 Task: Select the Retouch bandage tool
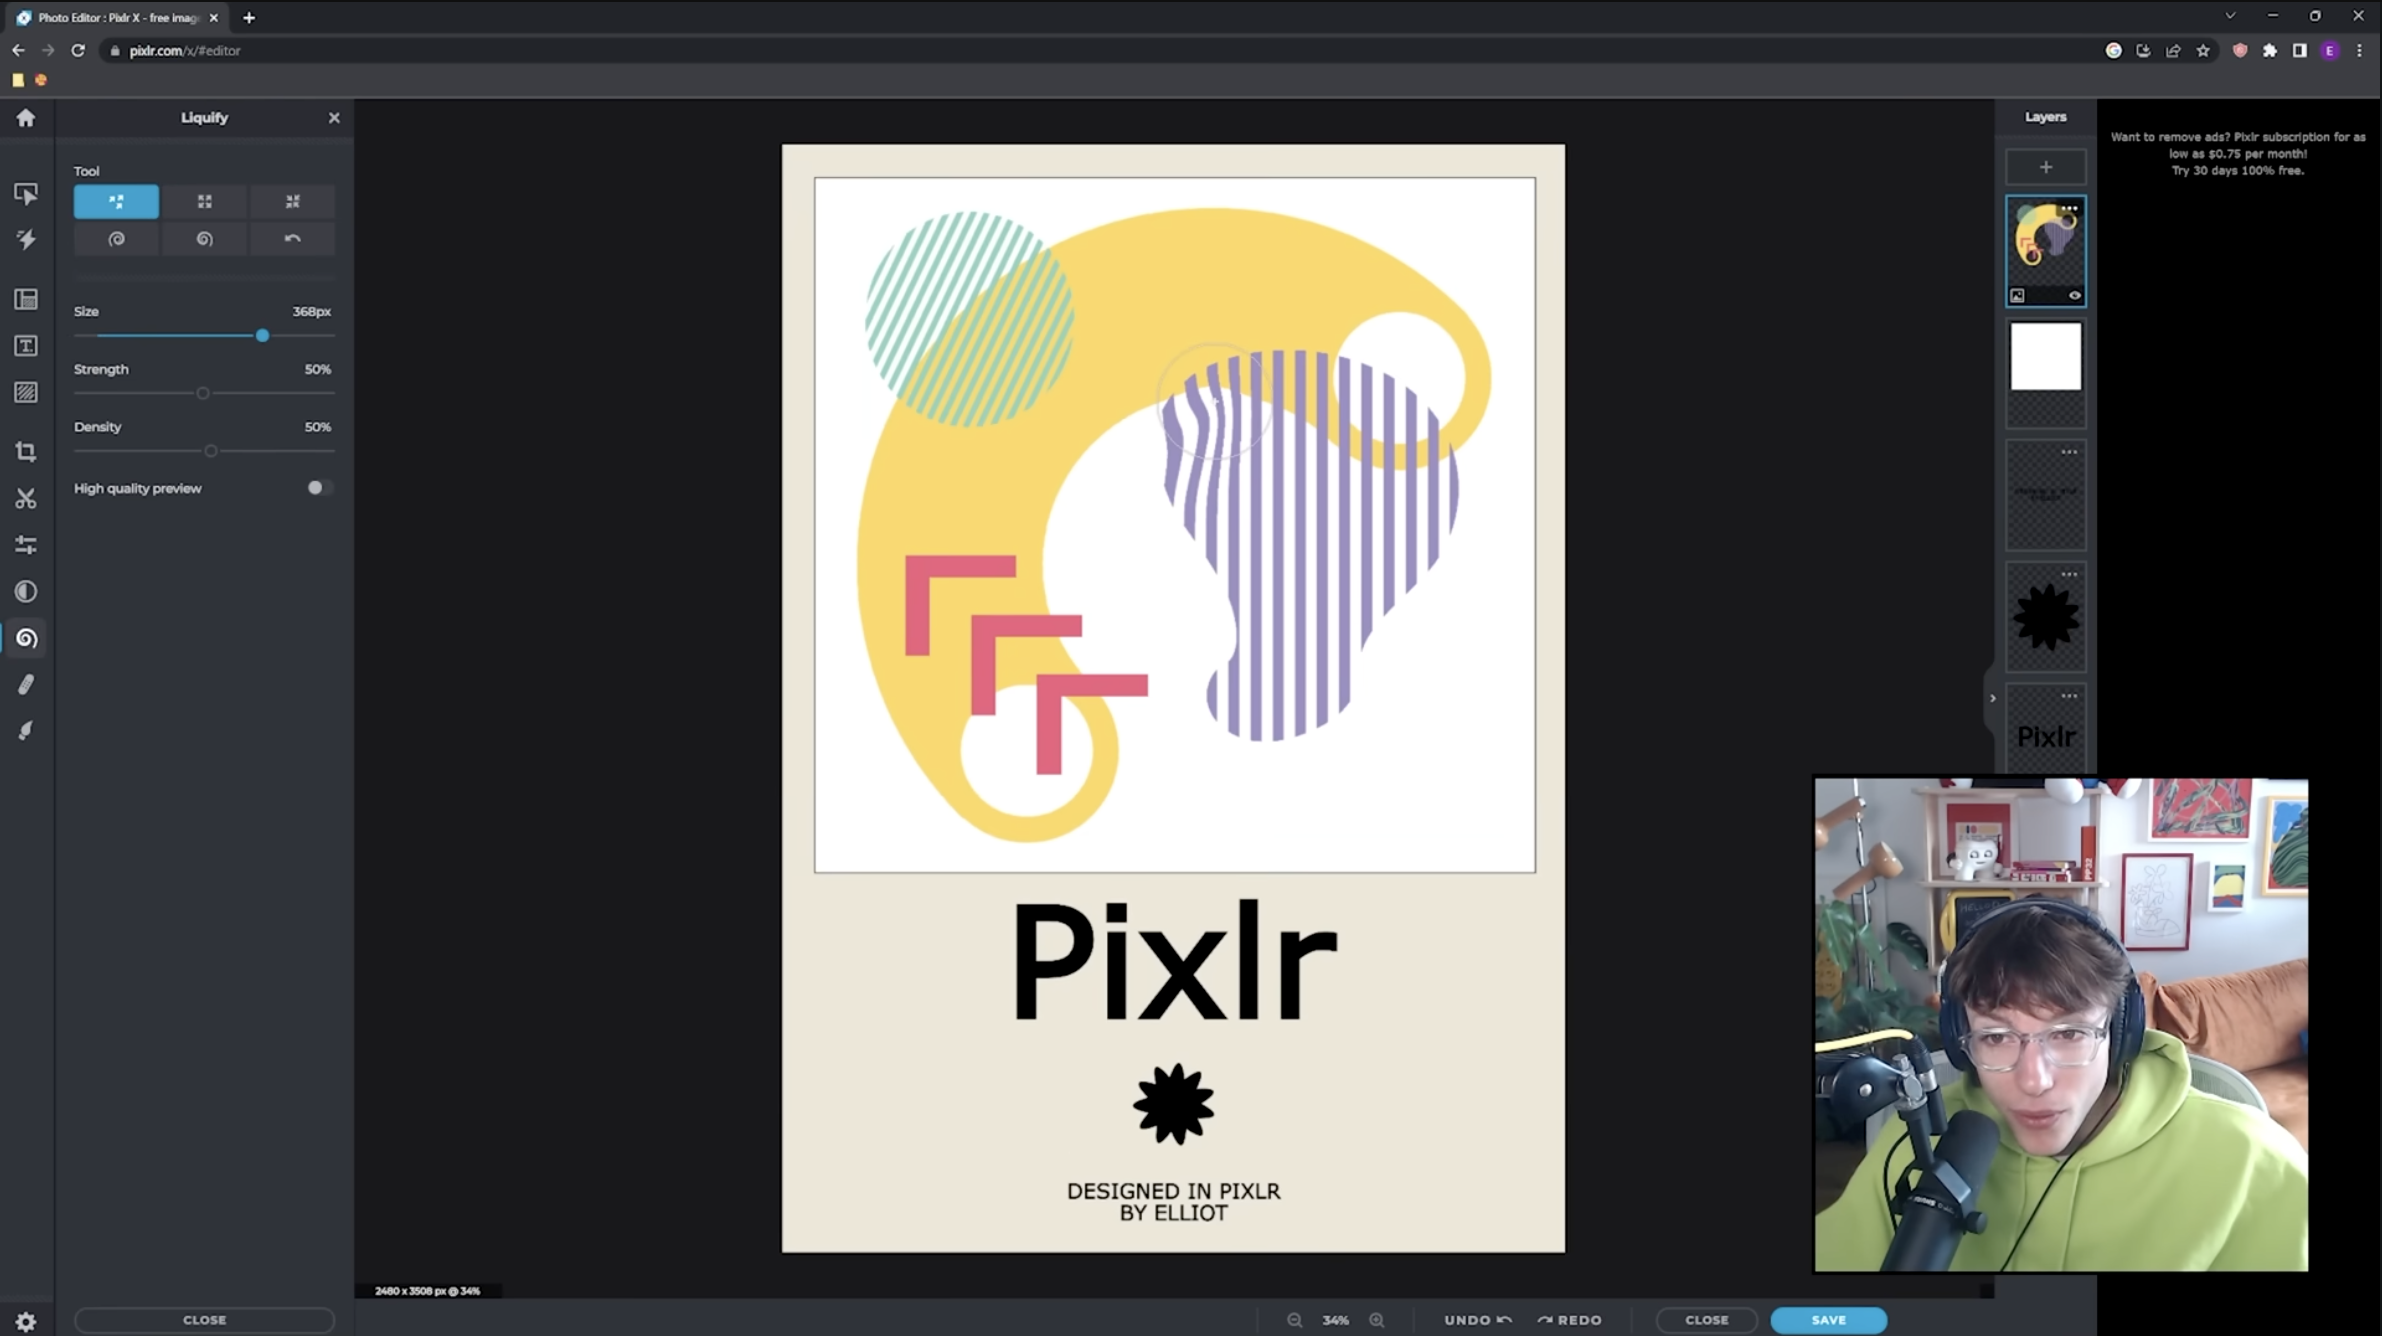point(26,685)
